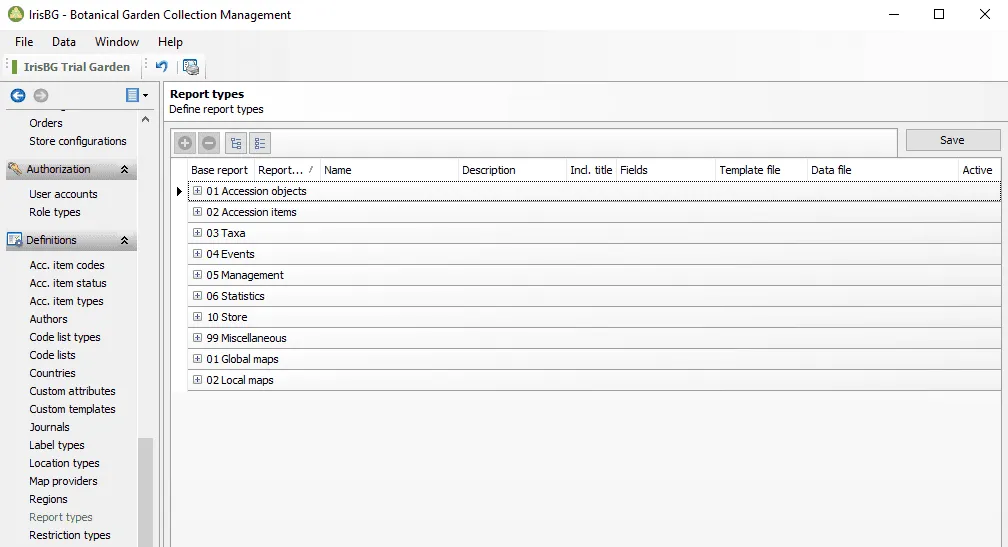1008x547 pixels.
Task: Expand the 05 Management group
Action: 197,274
